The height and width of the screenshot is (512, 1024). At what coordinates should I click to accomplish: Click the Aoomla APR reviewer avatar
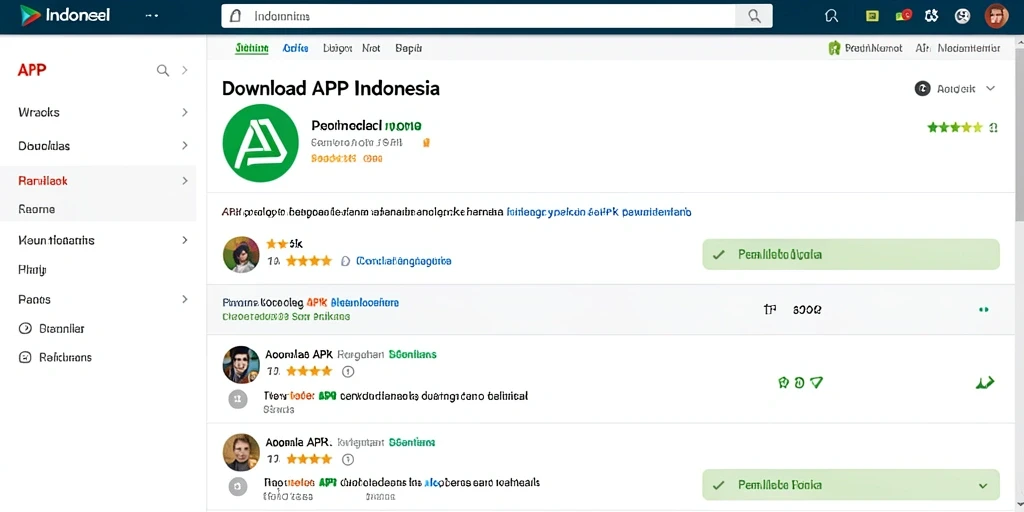(x=241, y=452)
